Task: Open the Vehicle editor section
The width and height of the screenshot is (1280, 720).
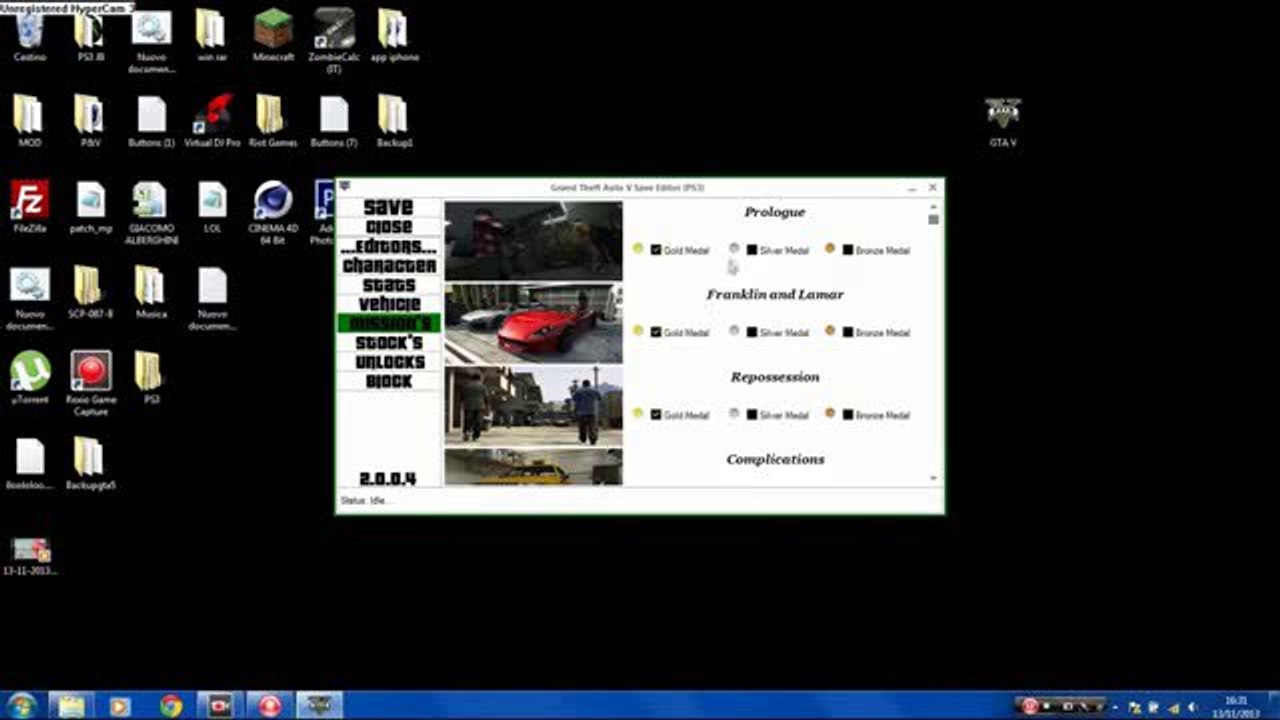Action: 389,304
